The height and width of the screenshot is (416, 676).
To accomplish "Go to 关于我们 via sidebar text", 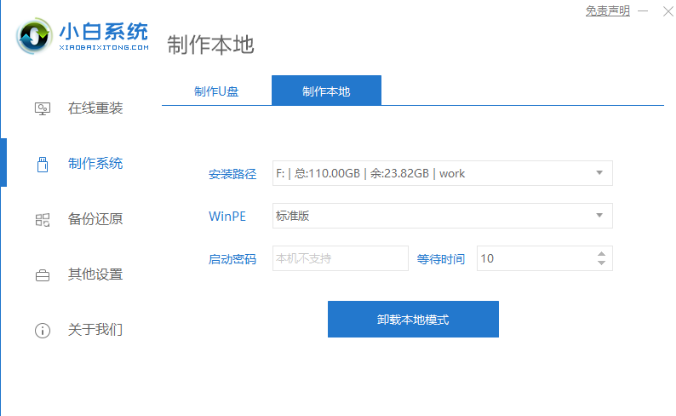I will click(95, 329).
